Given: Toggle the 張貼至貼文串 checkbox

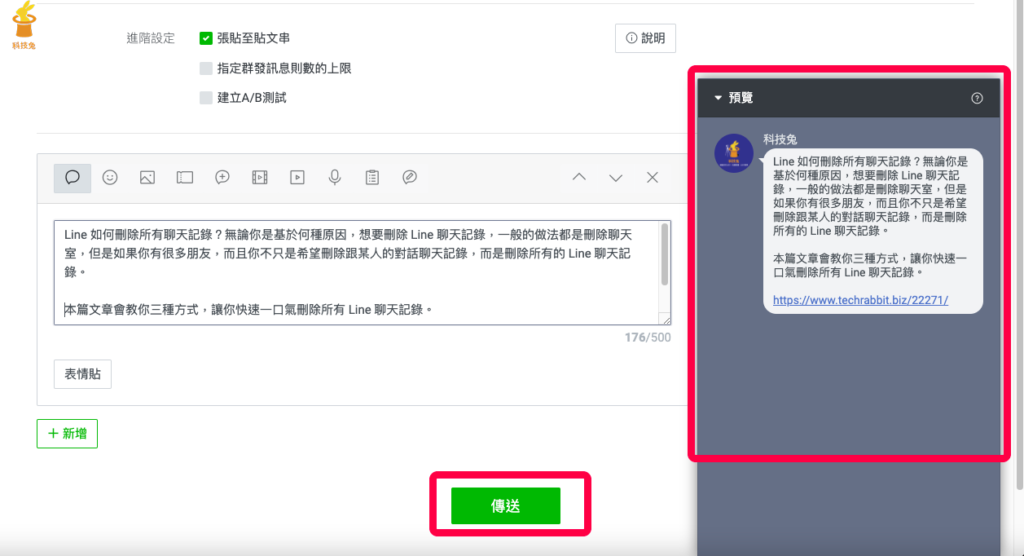Looking at the screenshot, I should pos(206,39).
